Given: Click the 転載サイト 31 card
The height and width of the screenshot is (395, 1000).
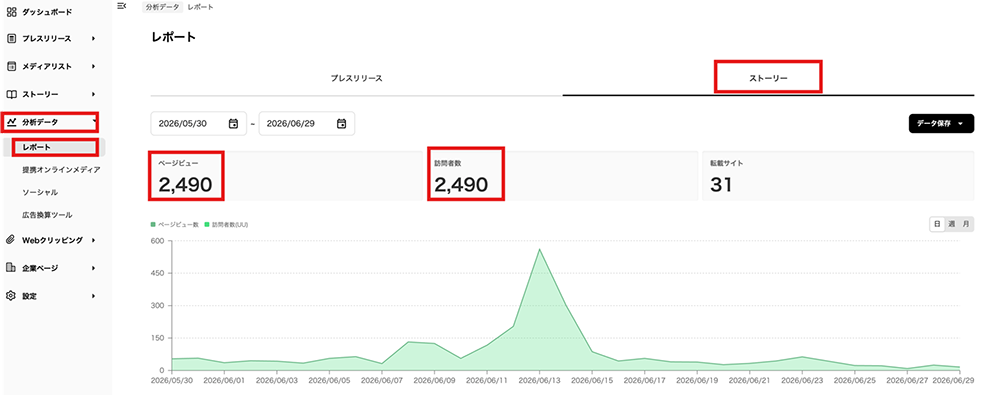Looking at the screenshot, I should coord(838,175).
